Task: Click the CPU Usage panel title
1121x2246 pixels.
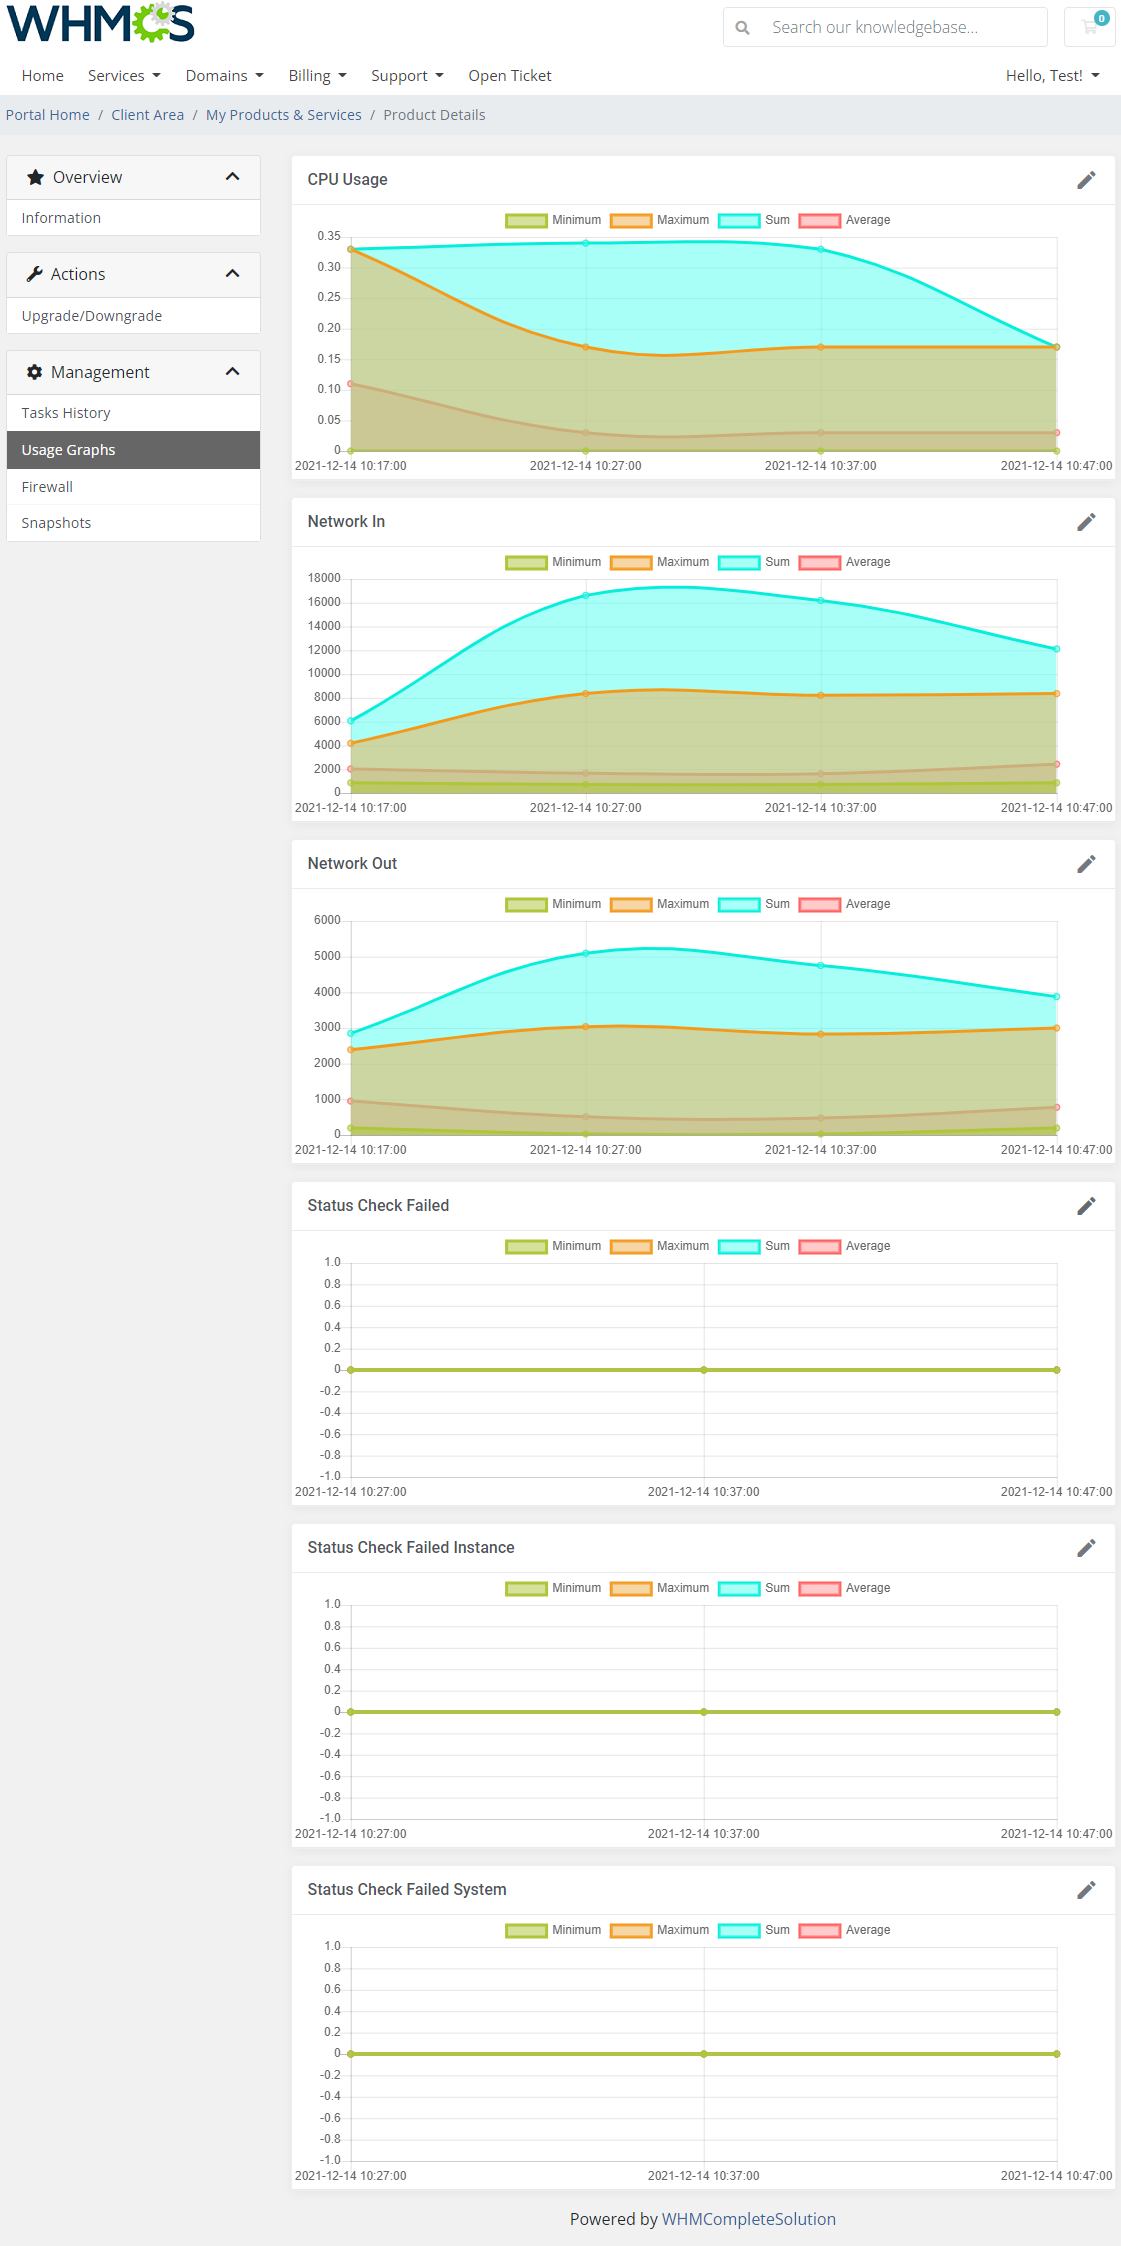Action: [x=347, y=180]
